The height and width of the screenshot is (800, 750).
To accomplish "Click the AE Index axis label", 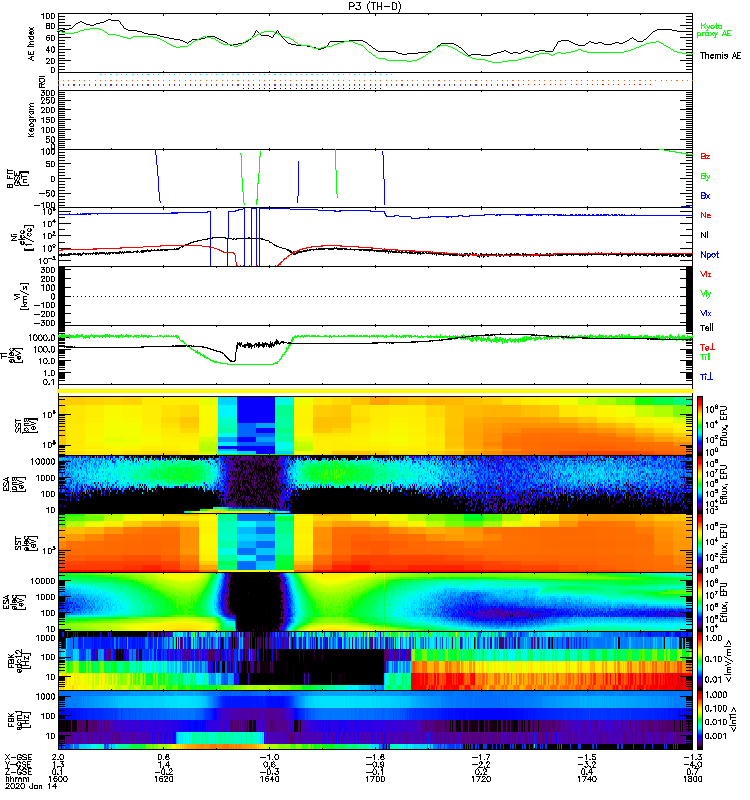I will click(x=31, y=44).
